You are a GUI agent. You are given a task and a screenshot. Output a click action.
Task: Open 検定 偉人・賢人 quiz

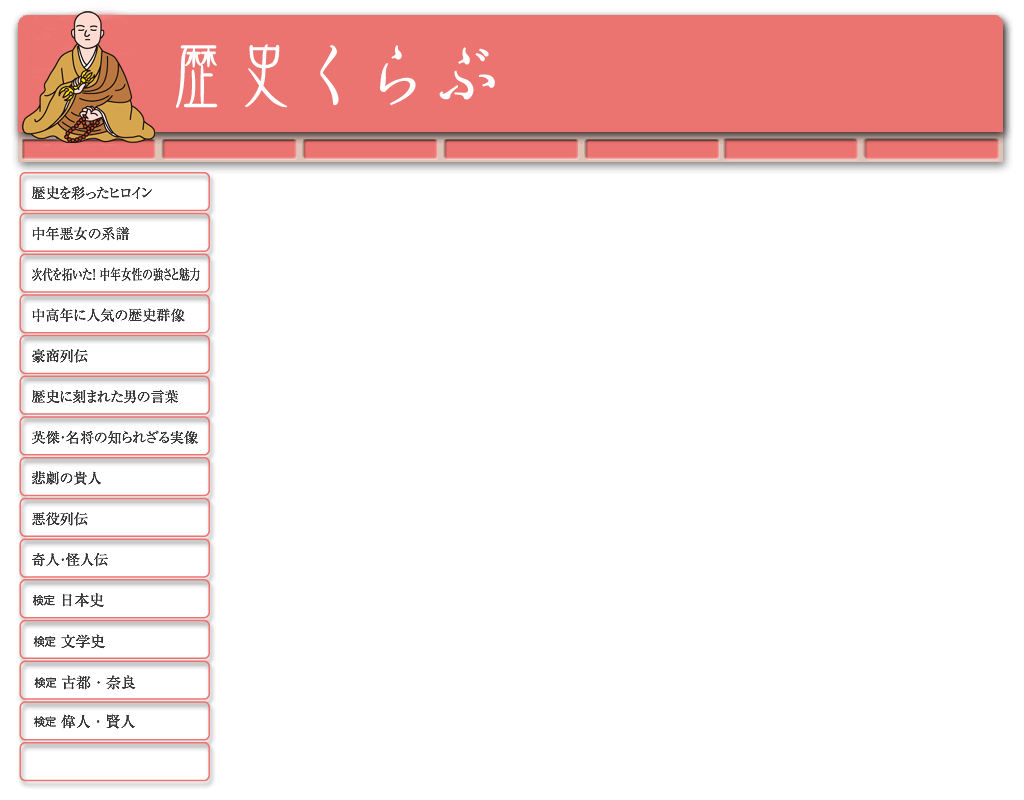click(115, 722)
